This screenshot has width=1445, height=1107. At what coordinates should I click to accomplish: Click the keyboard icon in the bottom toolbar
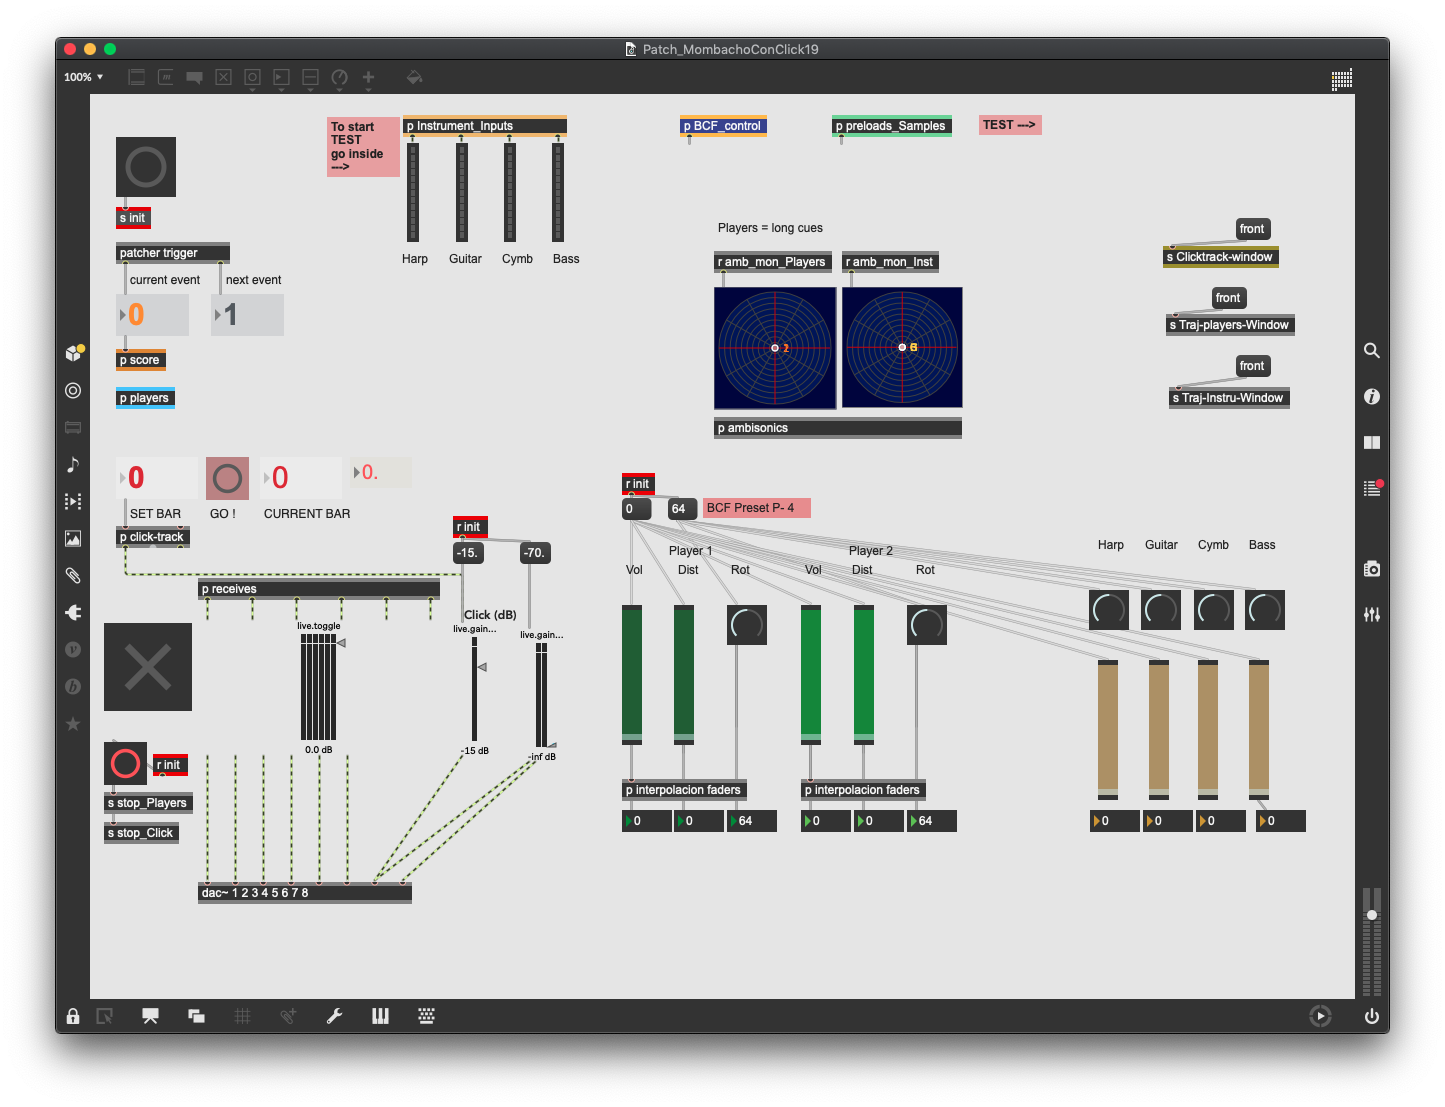coord(426,1016)
